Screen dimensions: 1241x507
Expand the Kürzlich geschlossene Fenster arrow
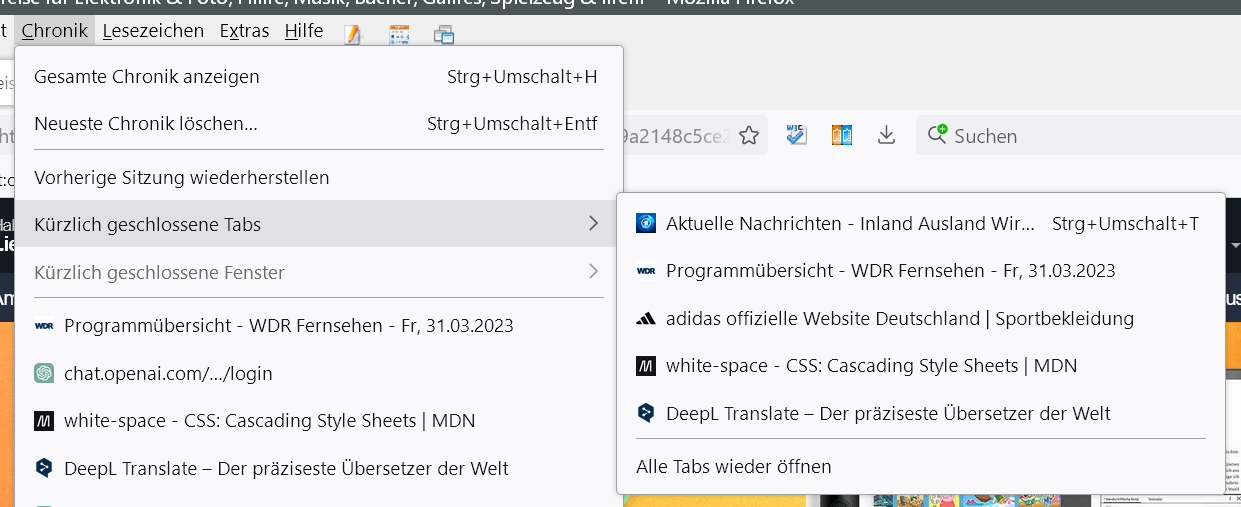[x=593, y=272]
